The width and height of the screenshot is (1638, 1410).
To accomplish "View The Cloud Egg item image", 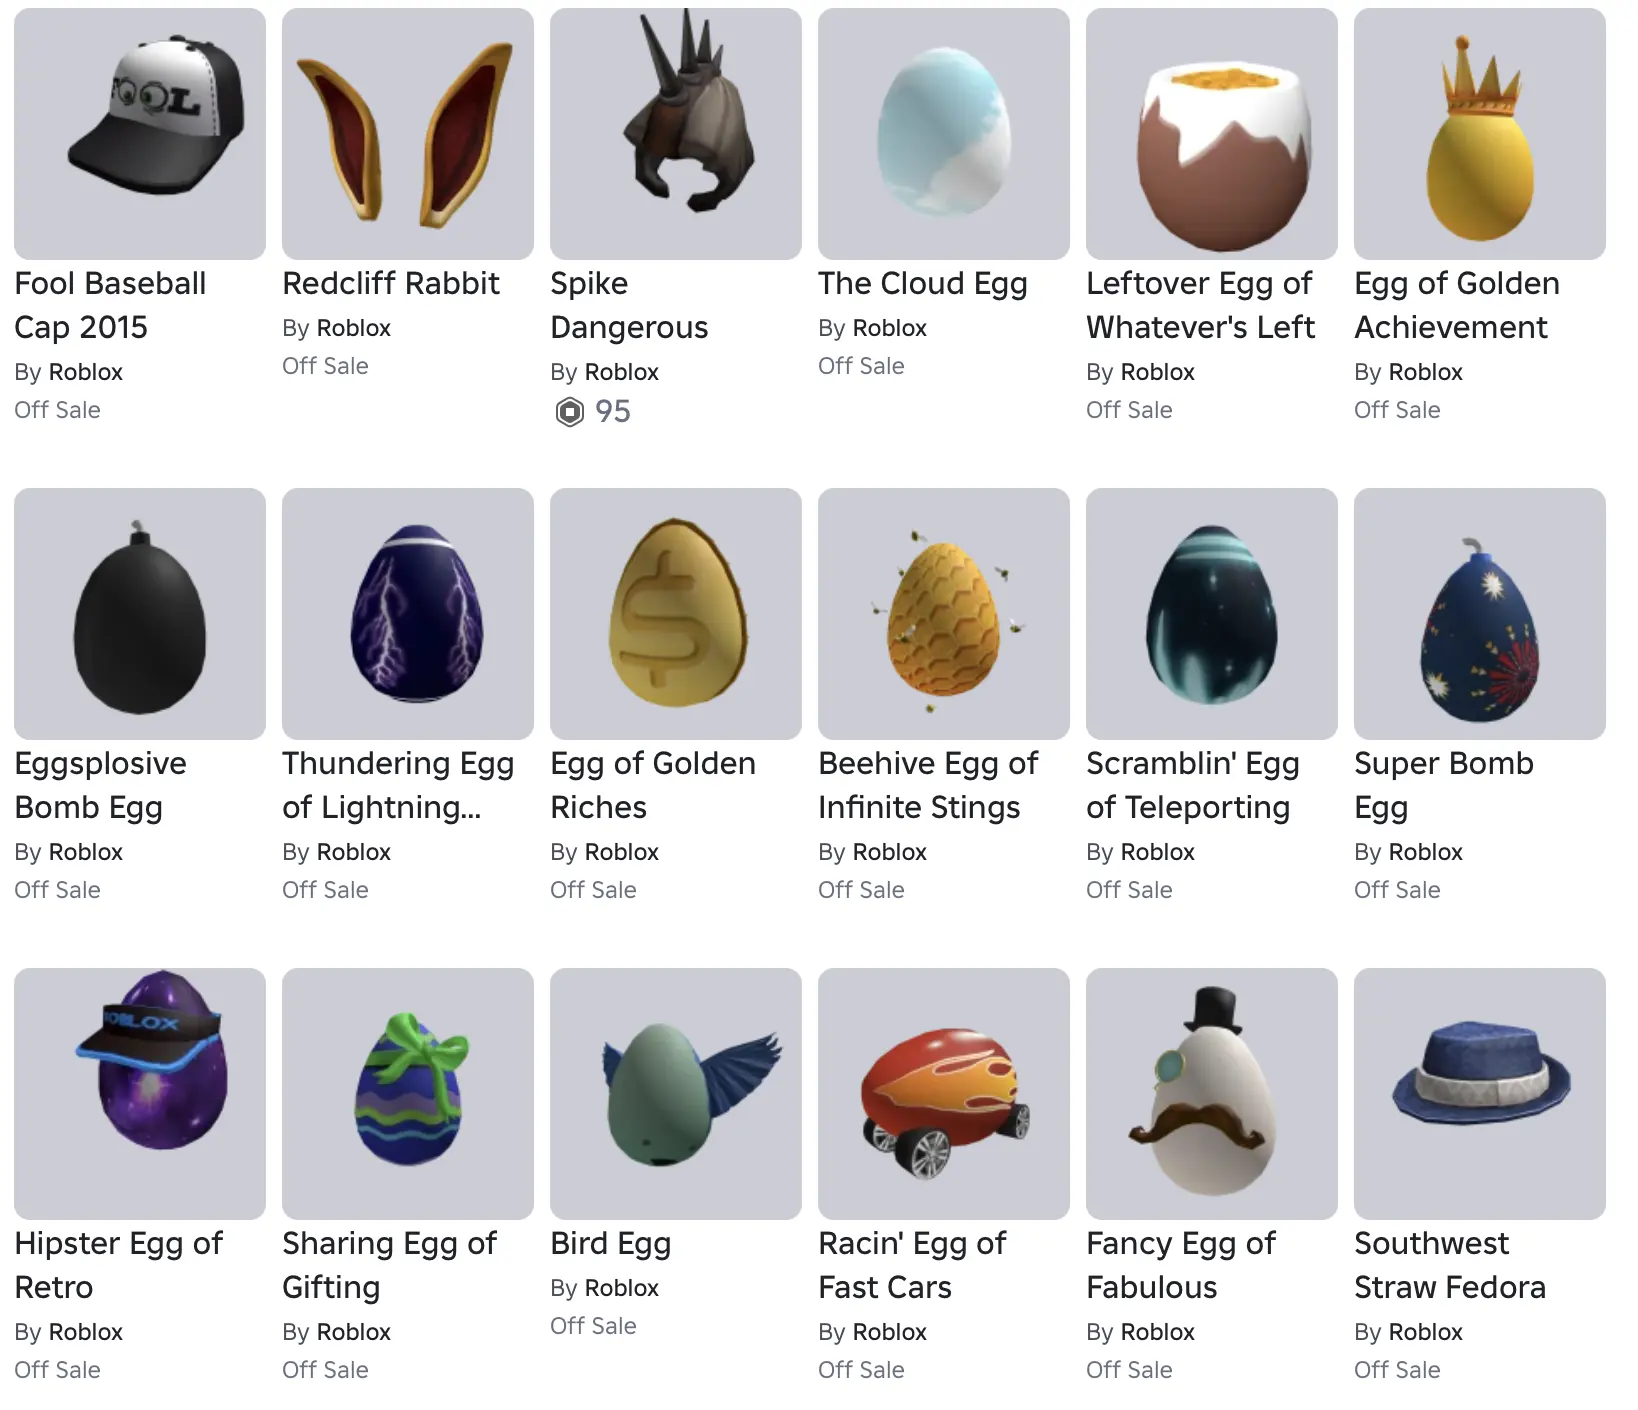I will 944,134.
